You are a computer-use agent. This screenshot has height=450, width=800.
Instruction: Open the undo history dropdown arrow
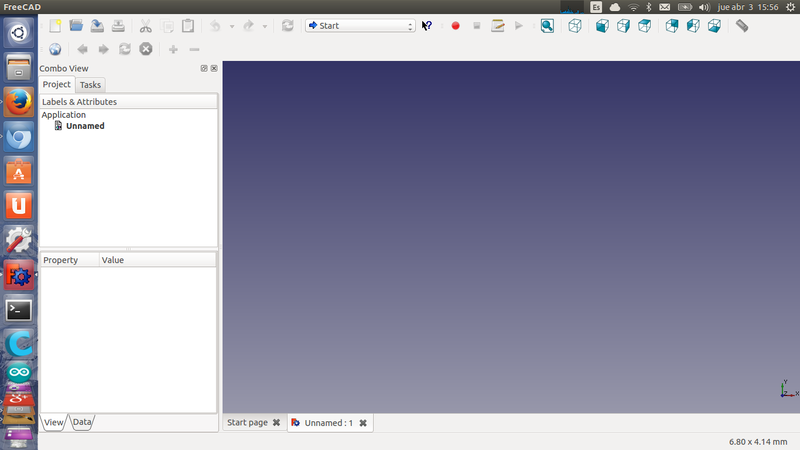coord(231,26)
